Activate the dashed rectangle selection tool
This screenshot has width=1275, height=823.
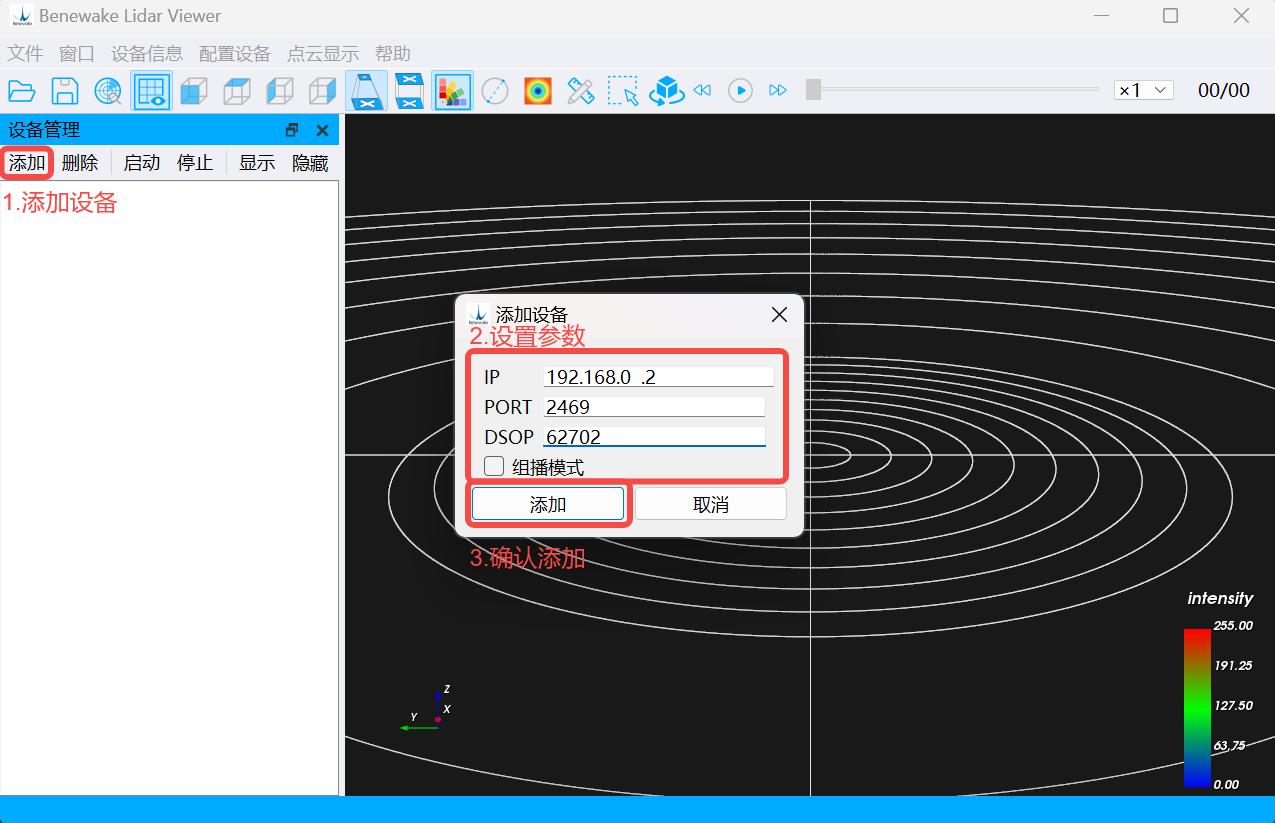(624, 91)
